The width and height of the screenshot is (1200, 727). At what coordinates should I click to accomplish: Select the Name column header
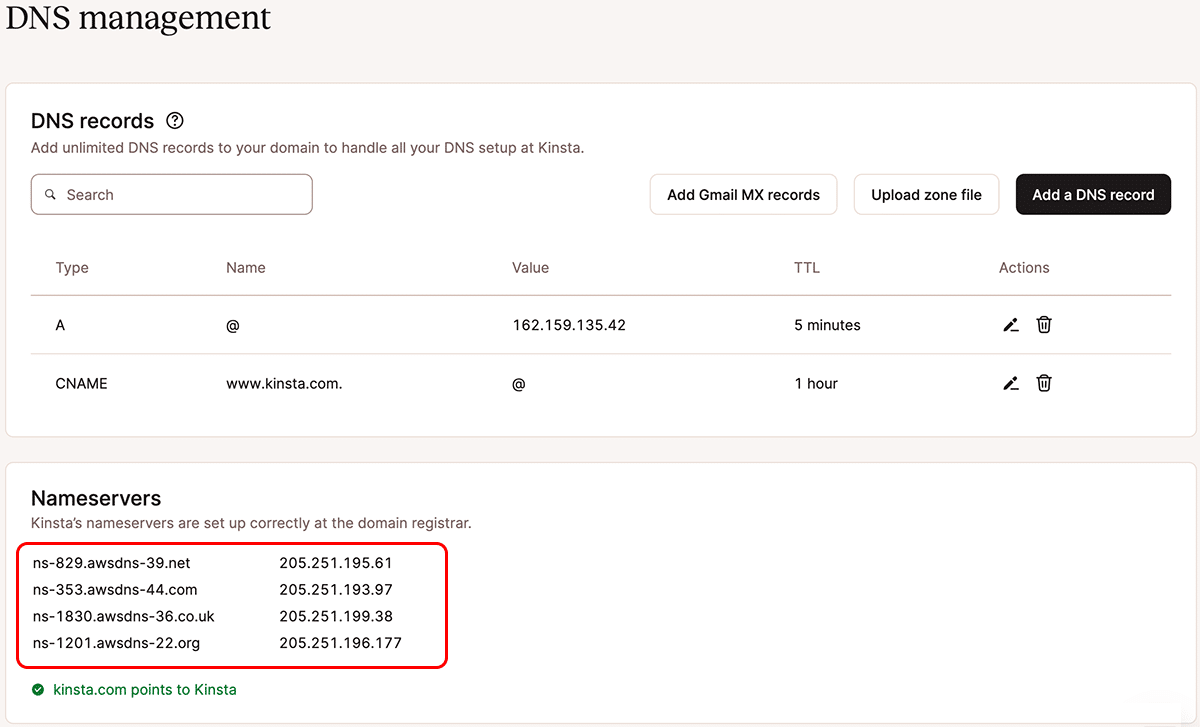tap(246, 268)
